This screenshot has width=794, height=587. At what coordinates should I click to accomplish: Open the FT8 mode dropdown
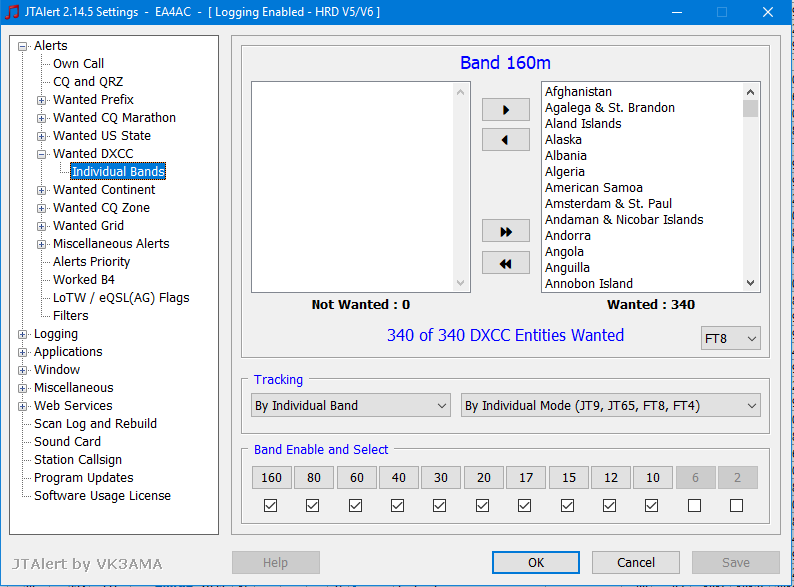pos(730,338)
